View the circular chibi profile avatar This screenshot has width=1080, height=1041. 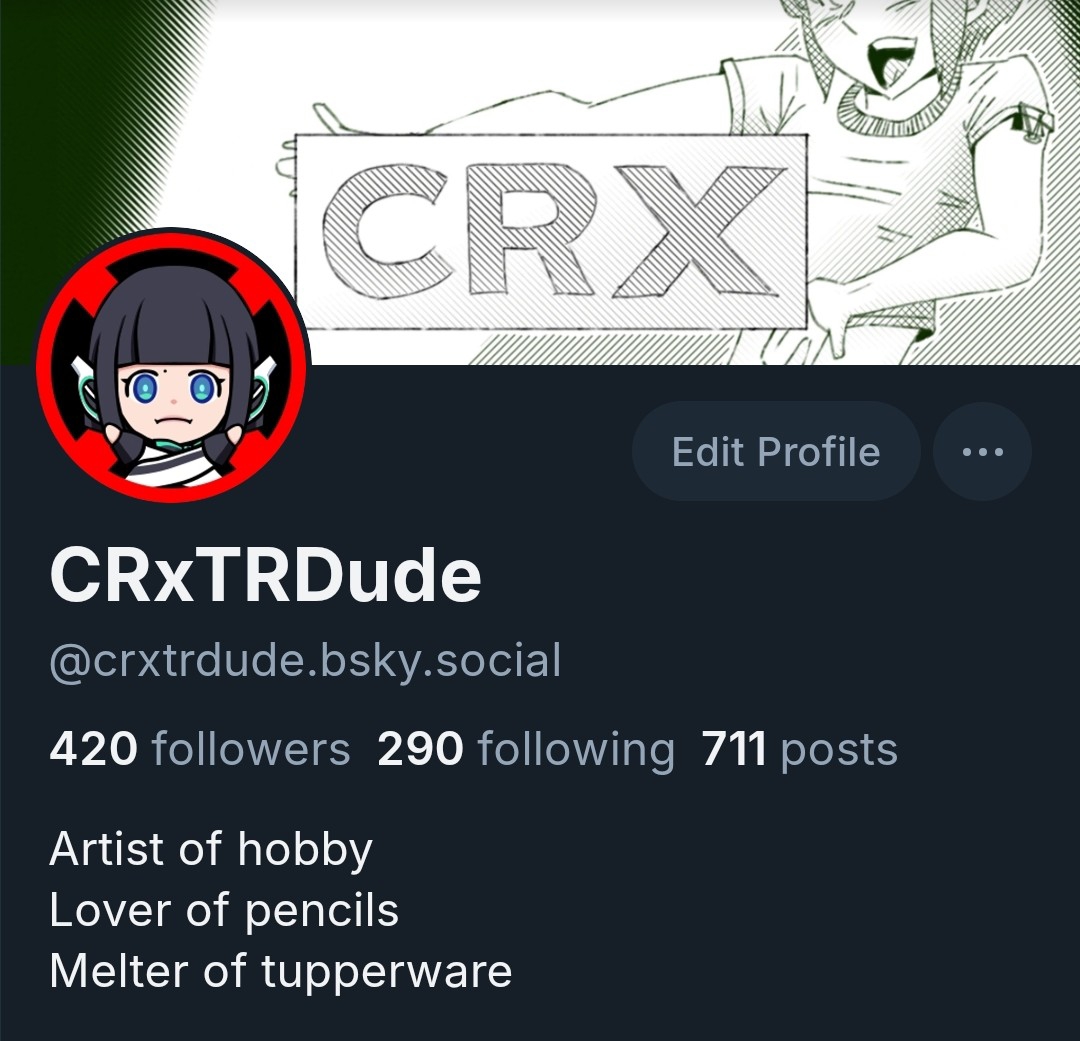tap(173, 365)
